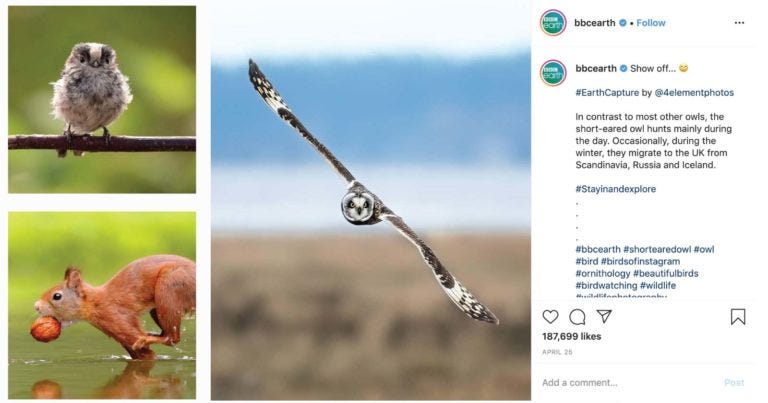Open the red squirrel thumbnail photo
This screenshot has width=768, height=403.
[x=102, y=305]
